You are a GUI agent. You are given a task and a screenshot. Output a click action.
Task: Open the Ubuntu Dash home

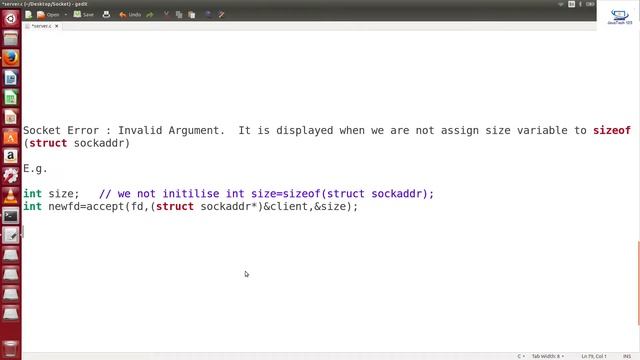11,18
